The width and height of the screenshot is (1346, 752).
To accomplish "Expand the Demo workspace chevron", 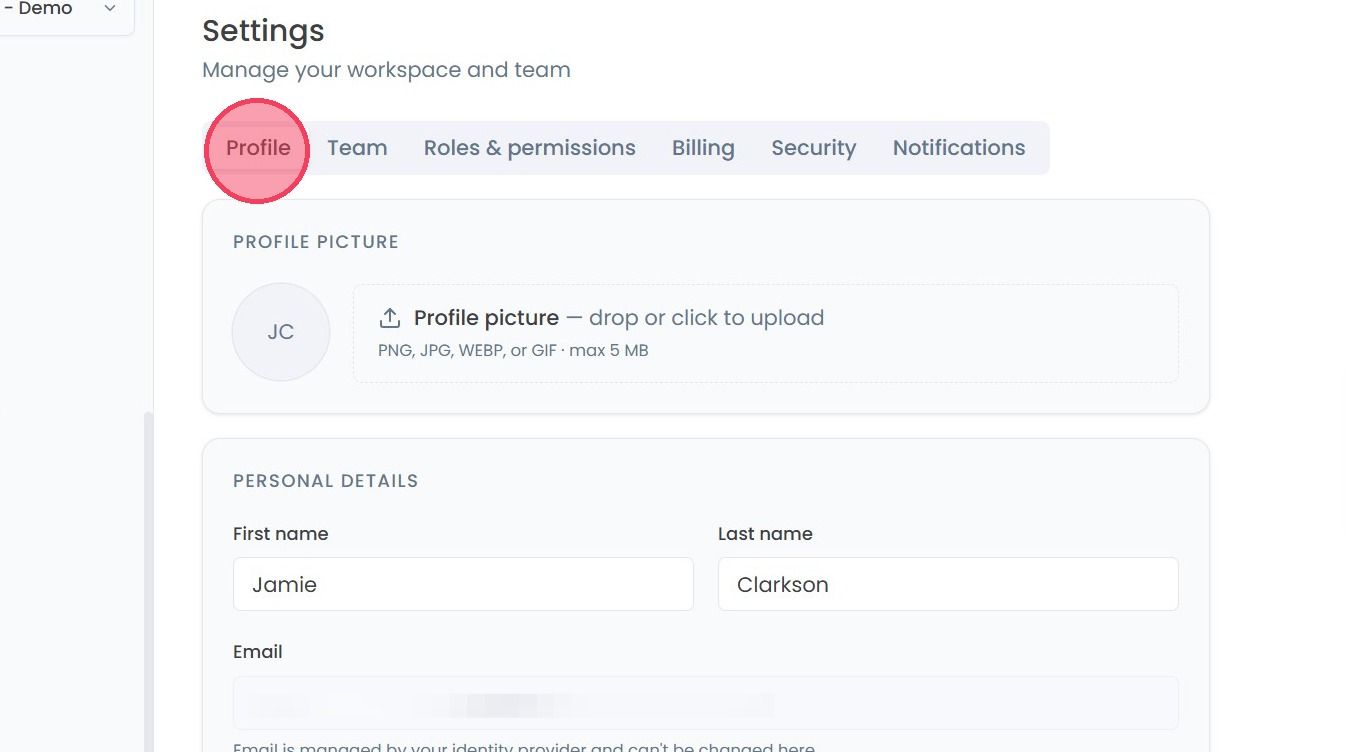I will [x=110, y=8].
